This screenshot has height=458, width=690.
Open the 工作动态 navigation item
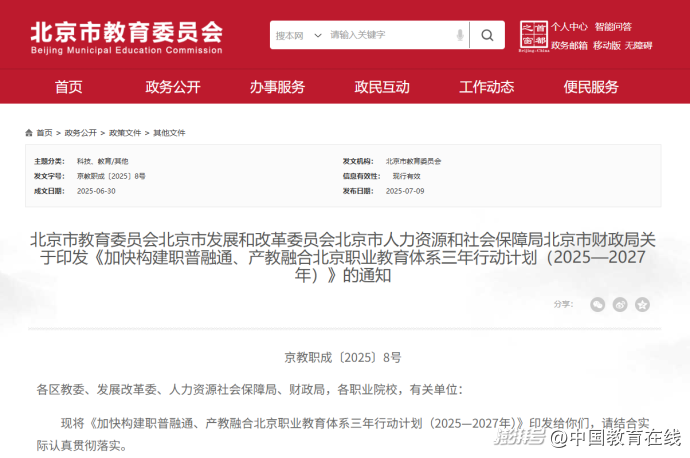486,87
